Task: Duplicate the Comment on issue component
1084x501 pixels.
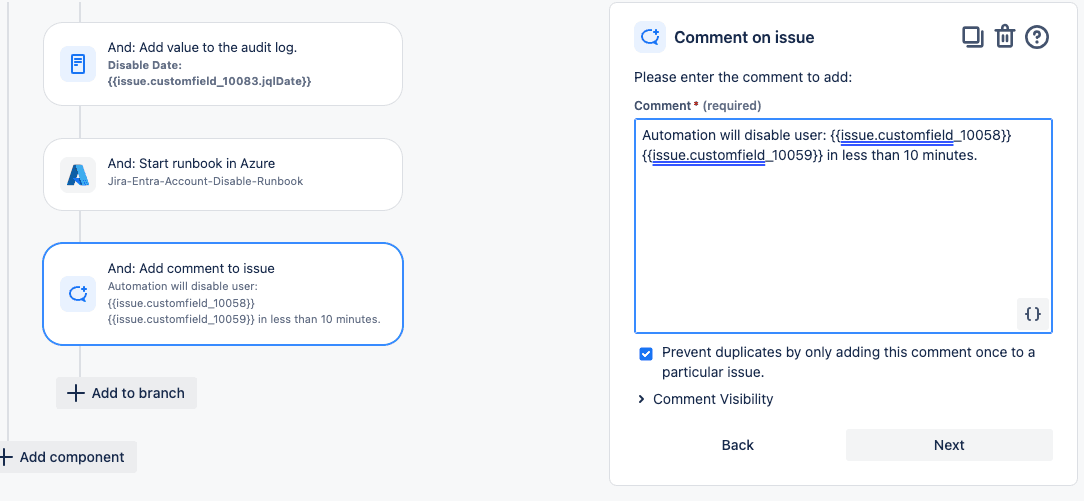Action: [973, 37]
